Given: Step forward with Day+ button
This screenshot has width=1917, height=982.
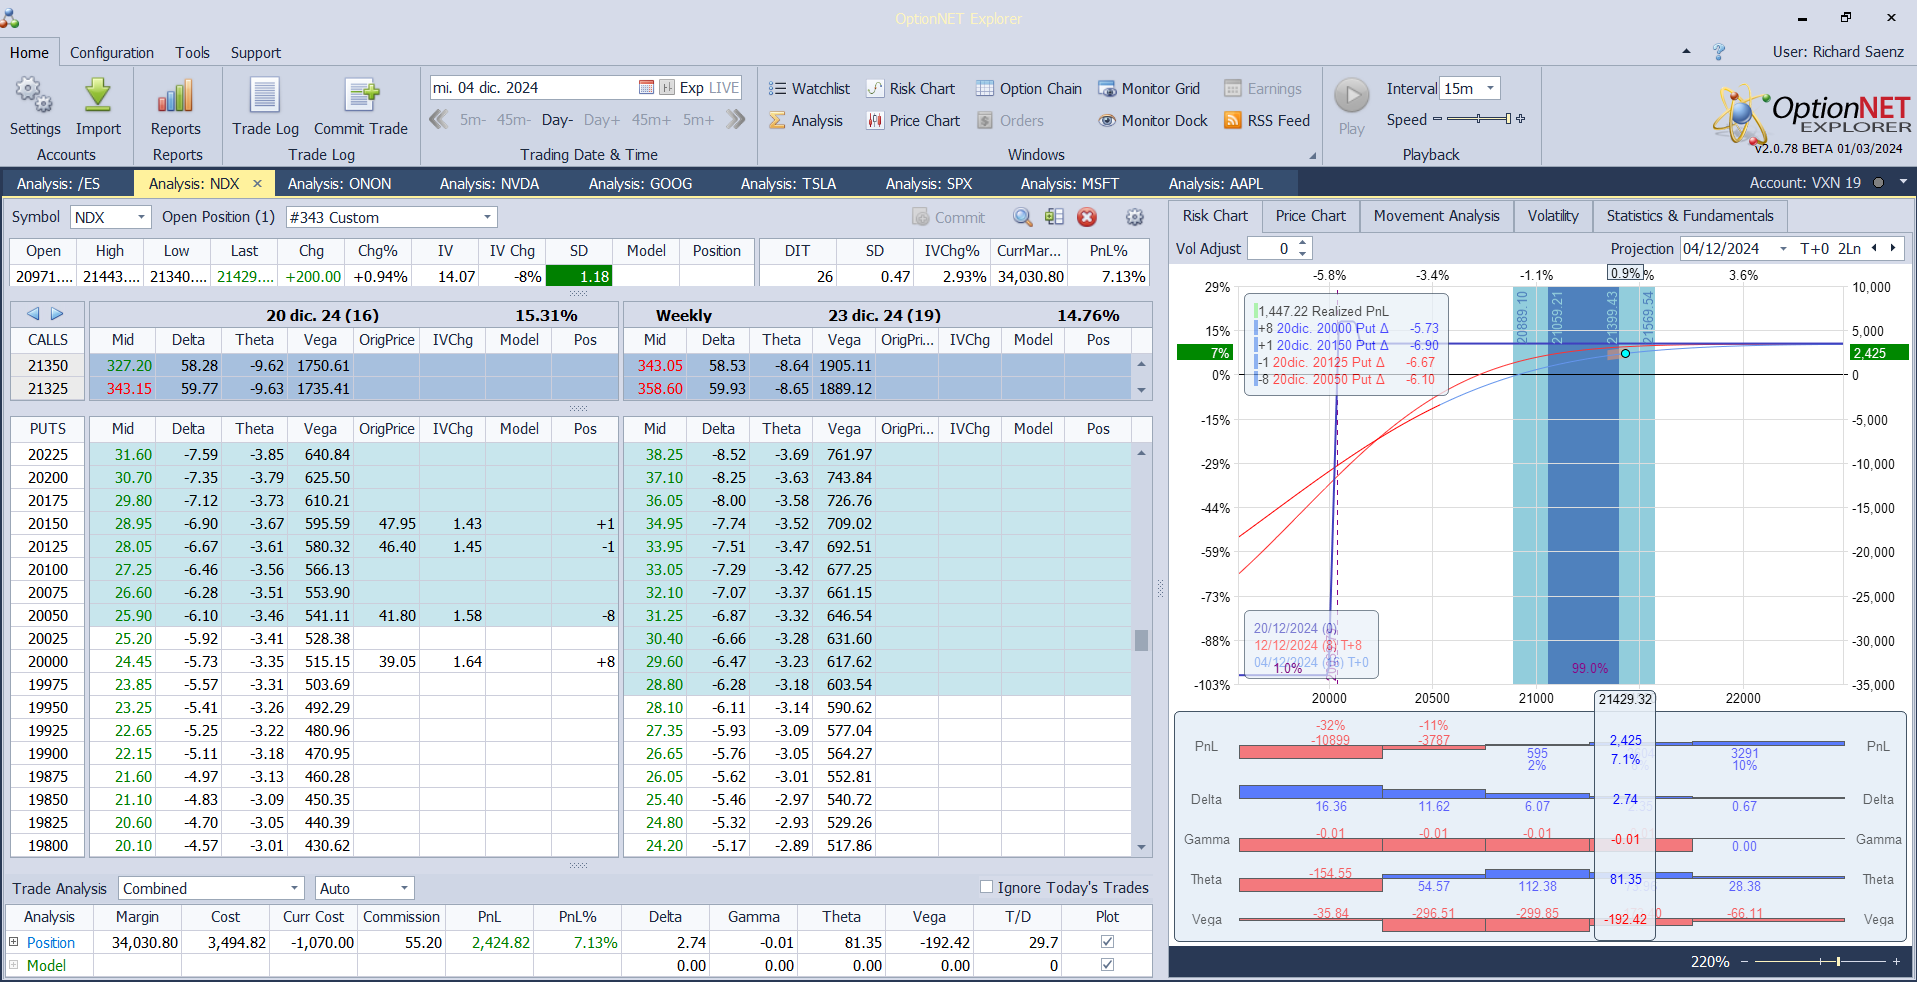Looking at the screenshot, I should pos(602,120).
